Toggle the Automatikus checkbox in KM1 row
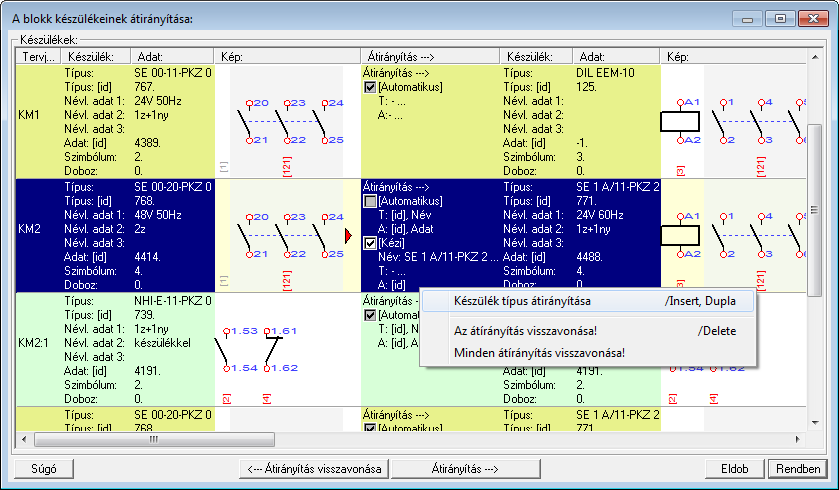 [x=370, y=89]
